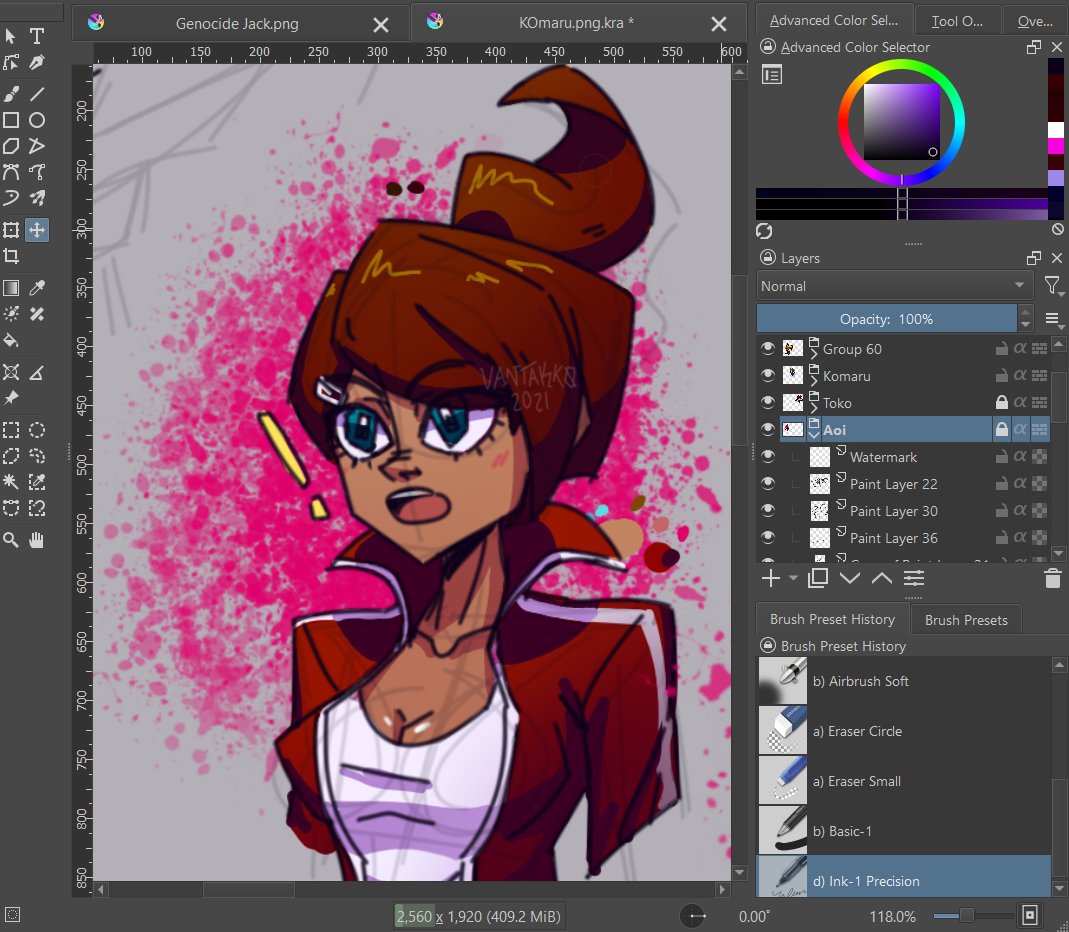Select the Zoom magnifier tool
The image size is (1069, 932).
pos(11,541)
